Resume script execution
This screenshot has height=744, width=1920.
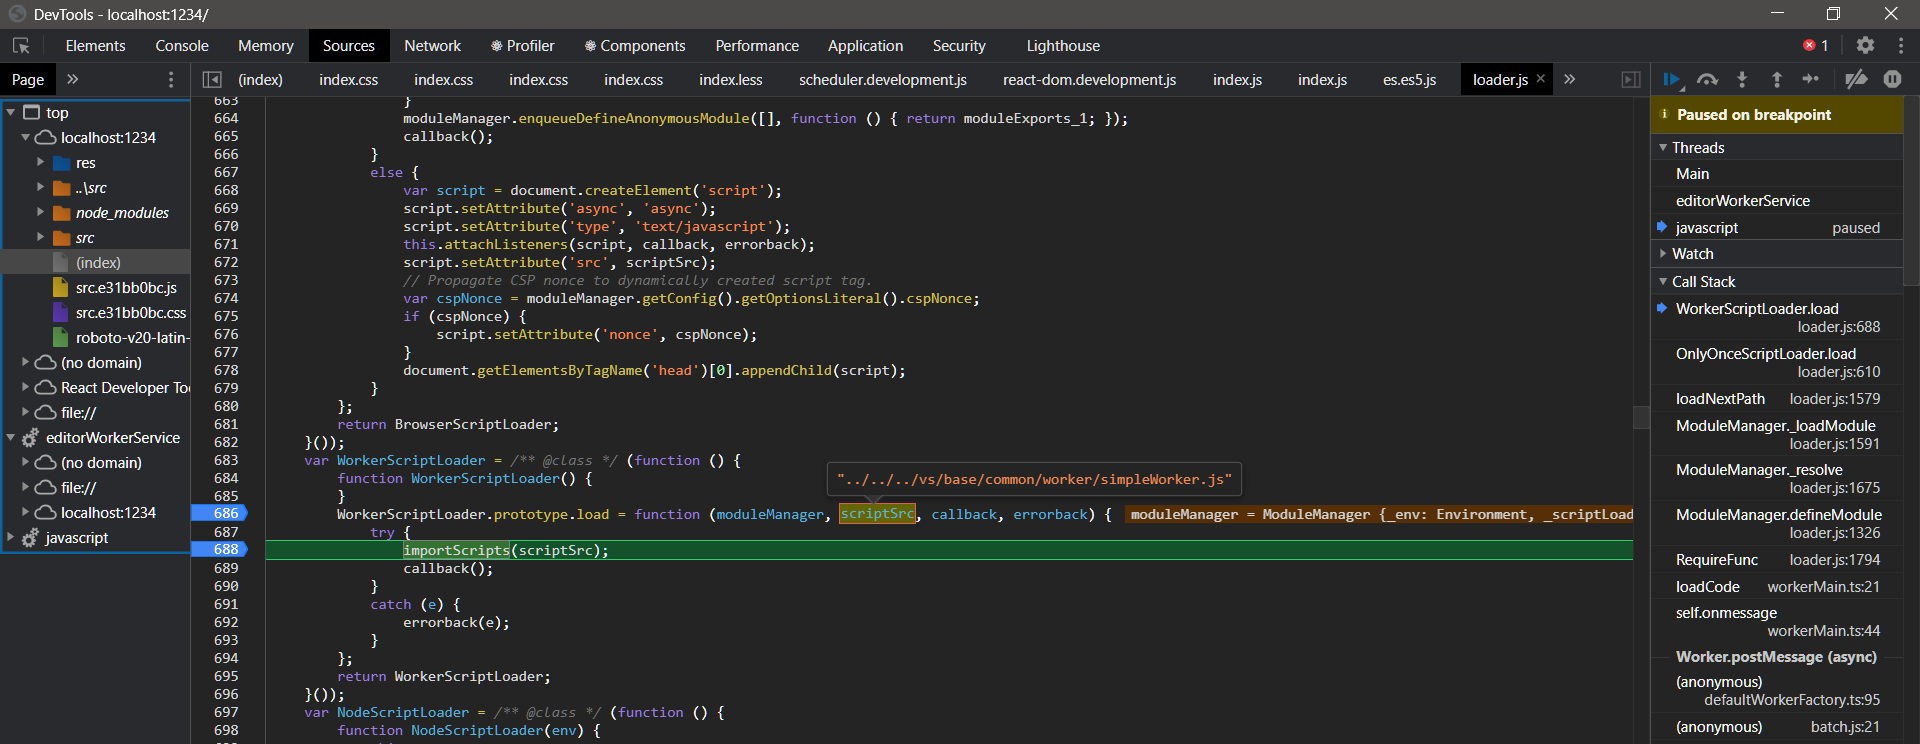tap(1672, 79)
